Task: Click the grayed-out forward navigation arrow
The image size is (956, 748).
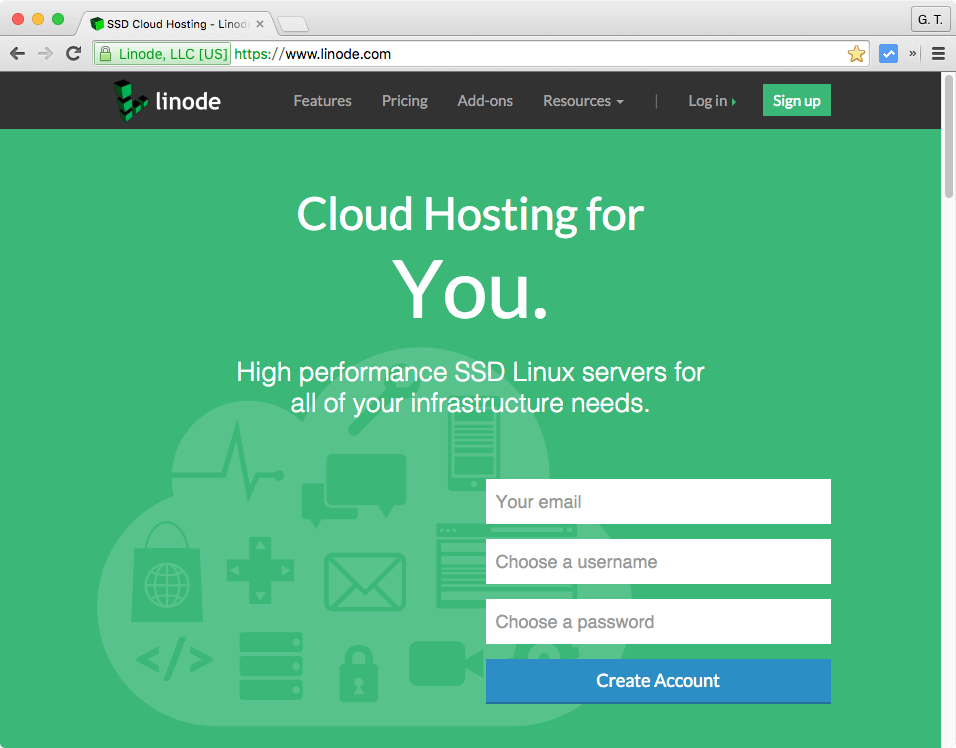Action: (x=44, y=53)
